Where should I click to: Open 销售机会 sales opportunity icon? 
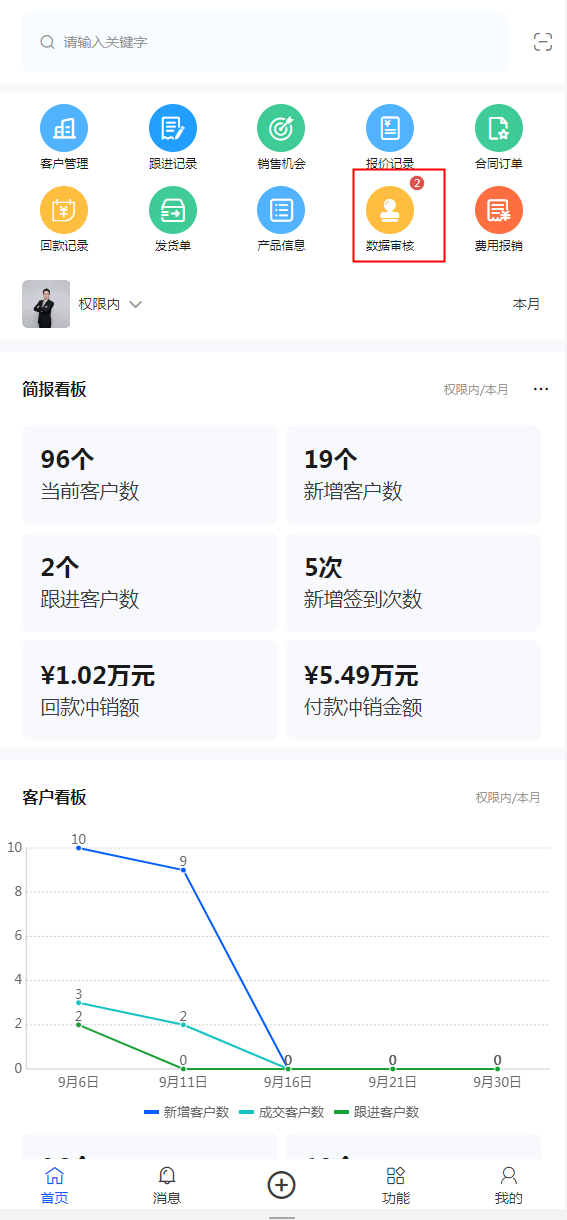(x=281, y=128)
